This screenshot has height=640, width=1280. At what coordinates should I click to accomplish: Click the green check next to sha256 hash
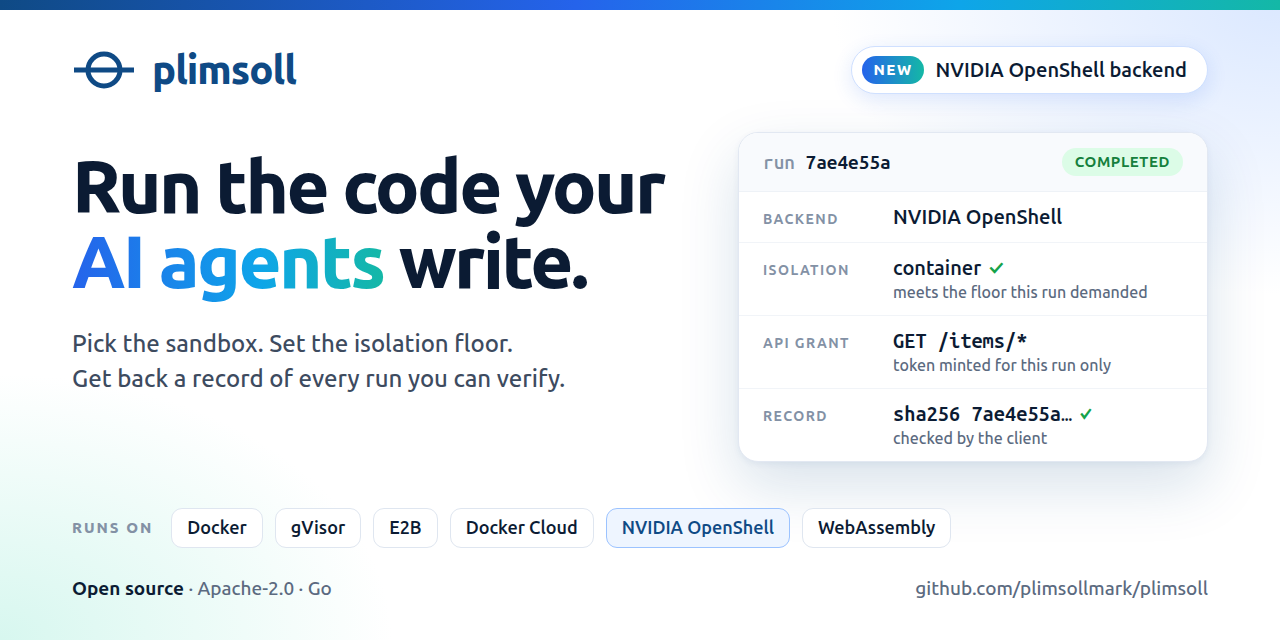1086,414
